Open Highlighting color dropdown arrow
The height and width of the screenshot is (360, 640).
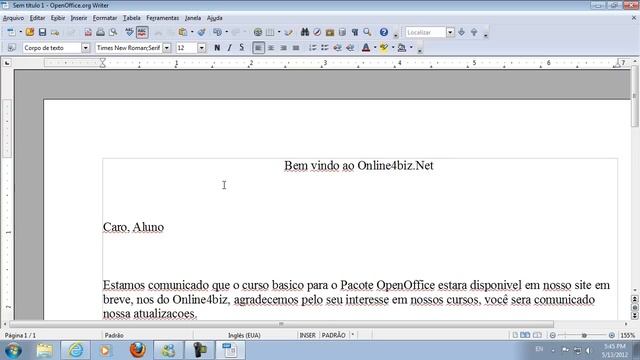coord(393,48)
